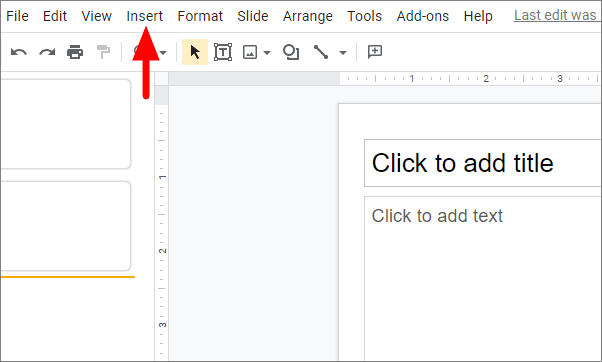Click the Paint format roller icon

(x=103, y=52)
